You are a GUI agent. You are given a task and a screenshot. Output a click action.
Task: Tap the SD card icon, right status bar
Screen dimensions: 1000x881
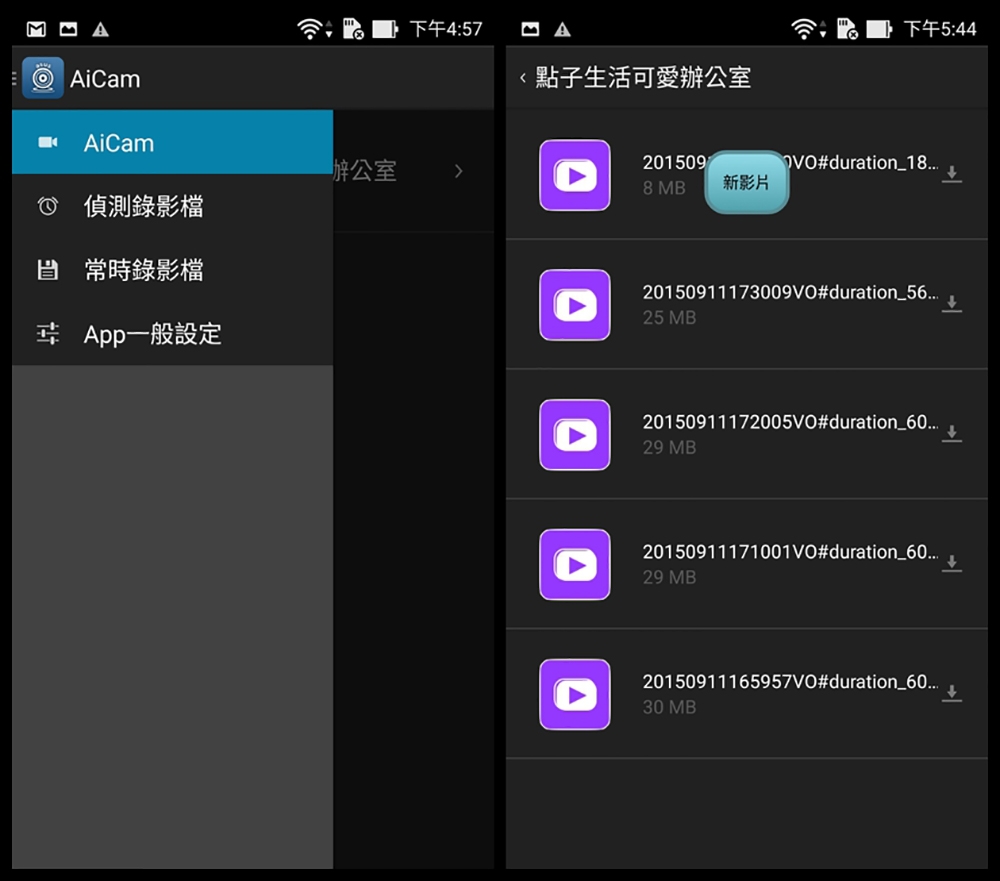click(x=847, y=29)
